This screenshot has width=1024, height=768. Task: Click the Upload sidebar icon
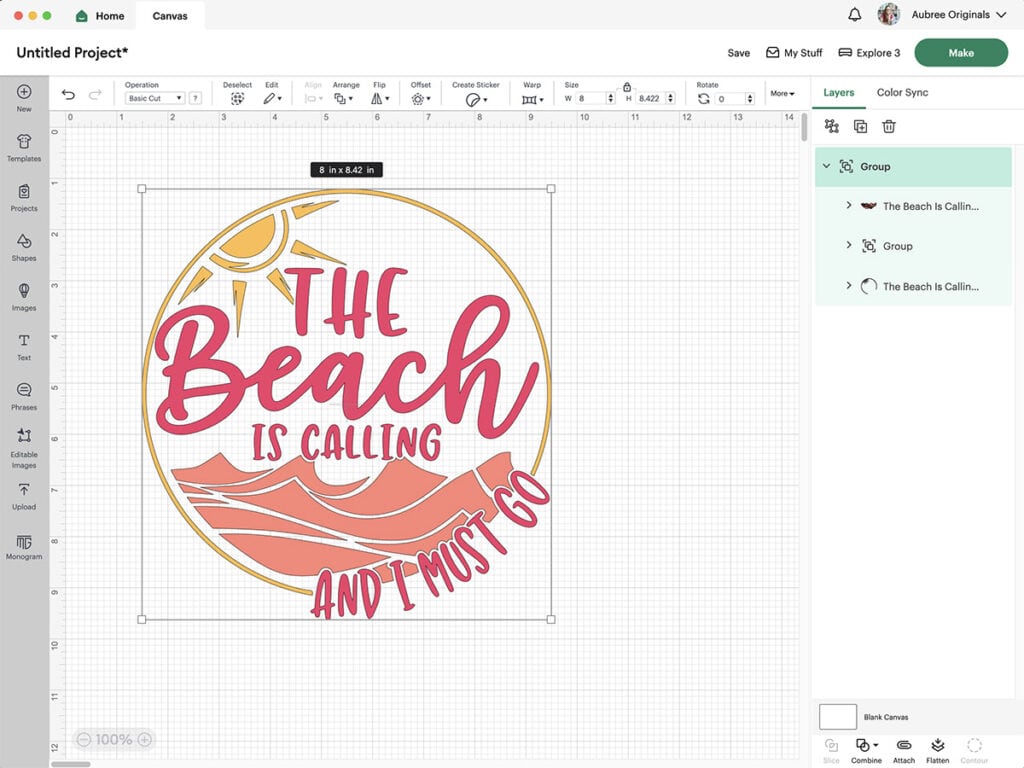point(24,497)
